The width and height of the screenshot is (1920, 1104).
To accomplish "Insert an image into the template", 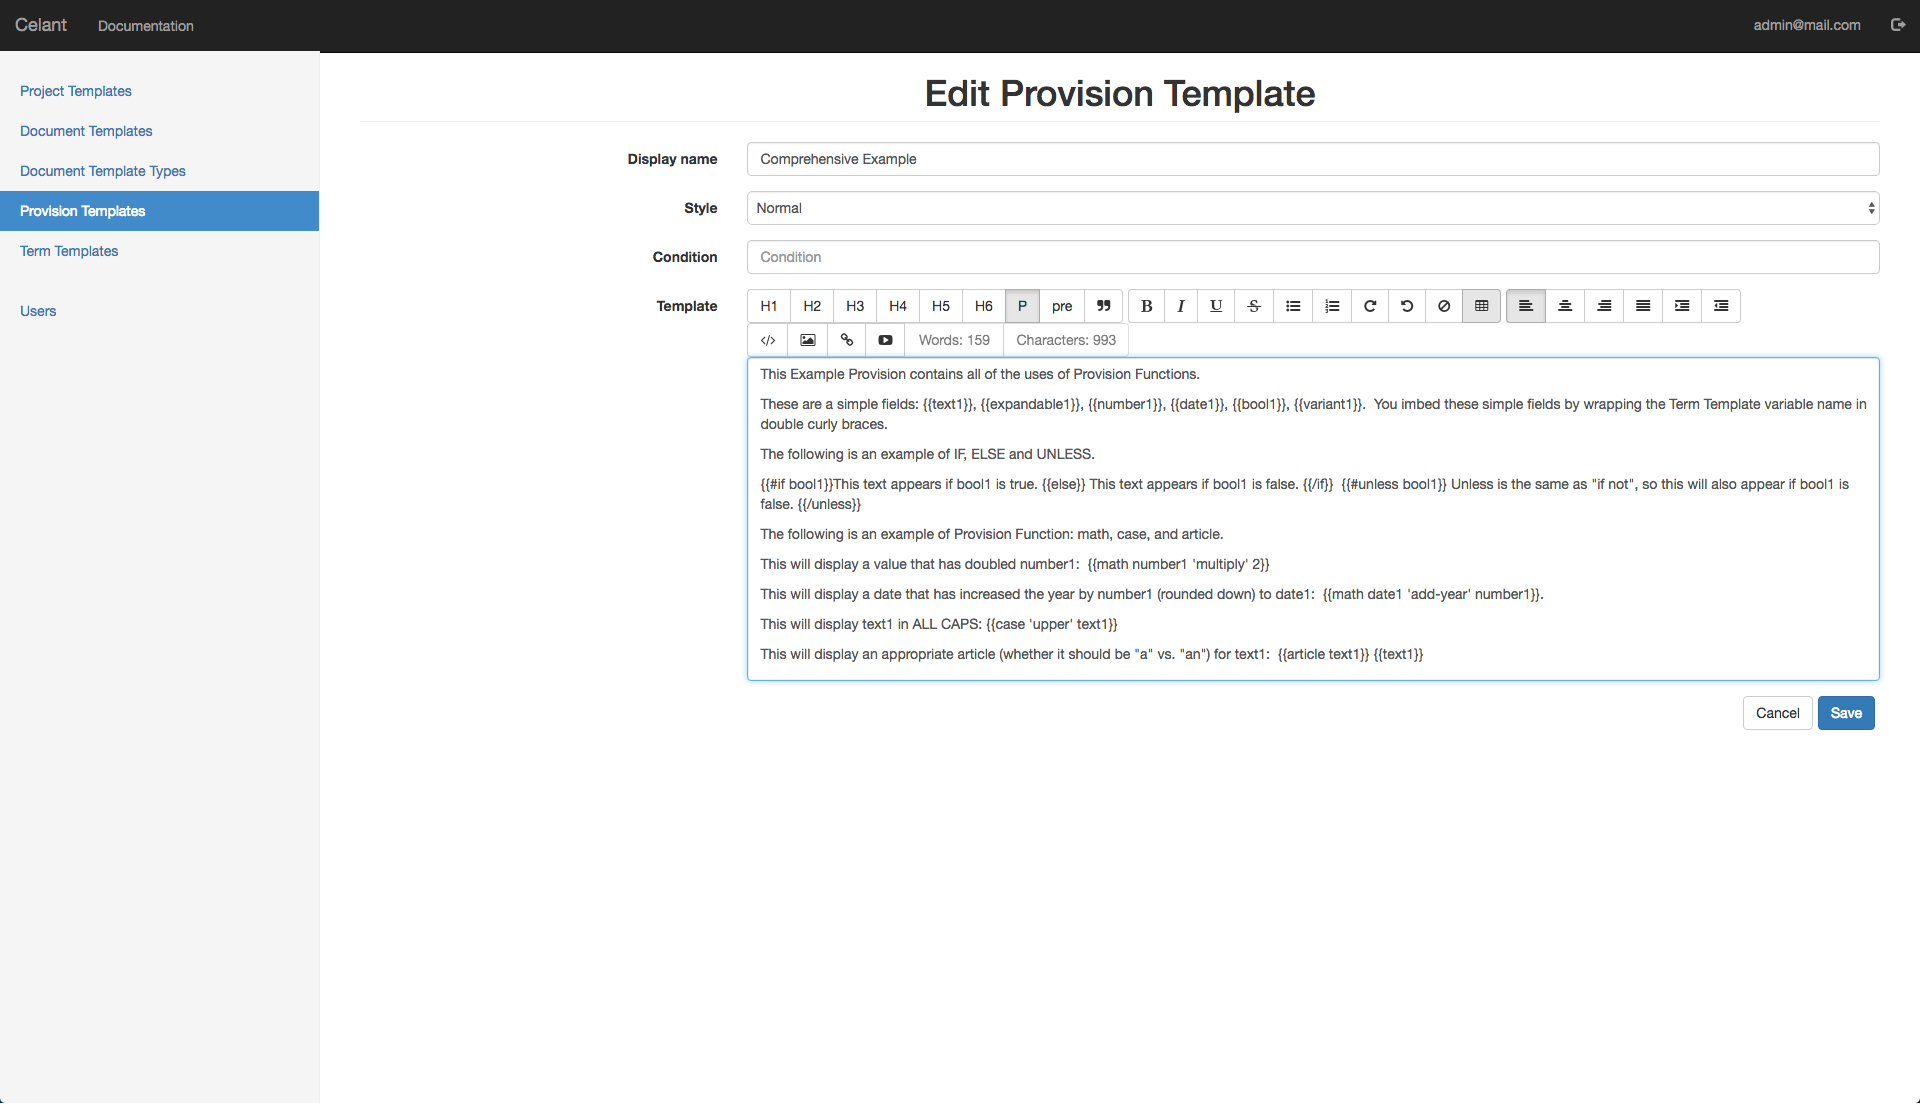I will [807, 340].
